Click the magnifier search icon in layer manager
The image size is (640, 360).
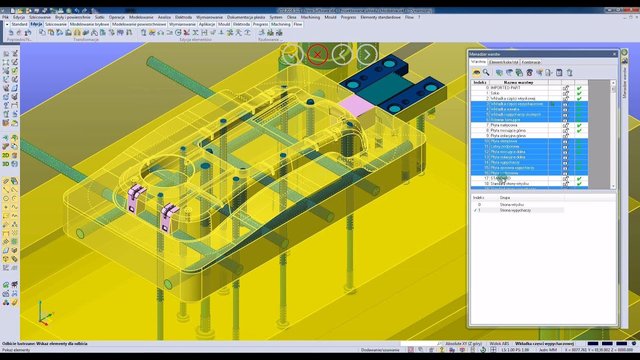coord(486,72)
